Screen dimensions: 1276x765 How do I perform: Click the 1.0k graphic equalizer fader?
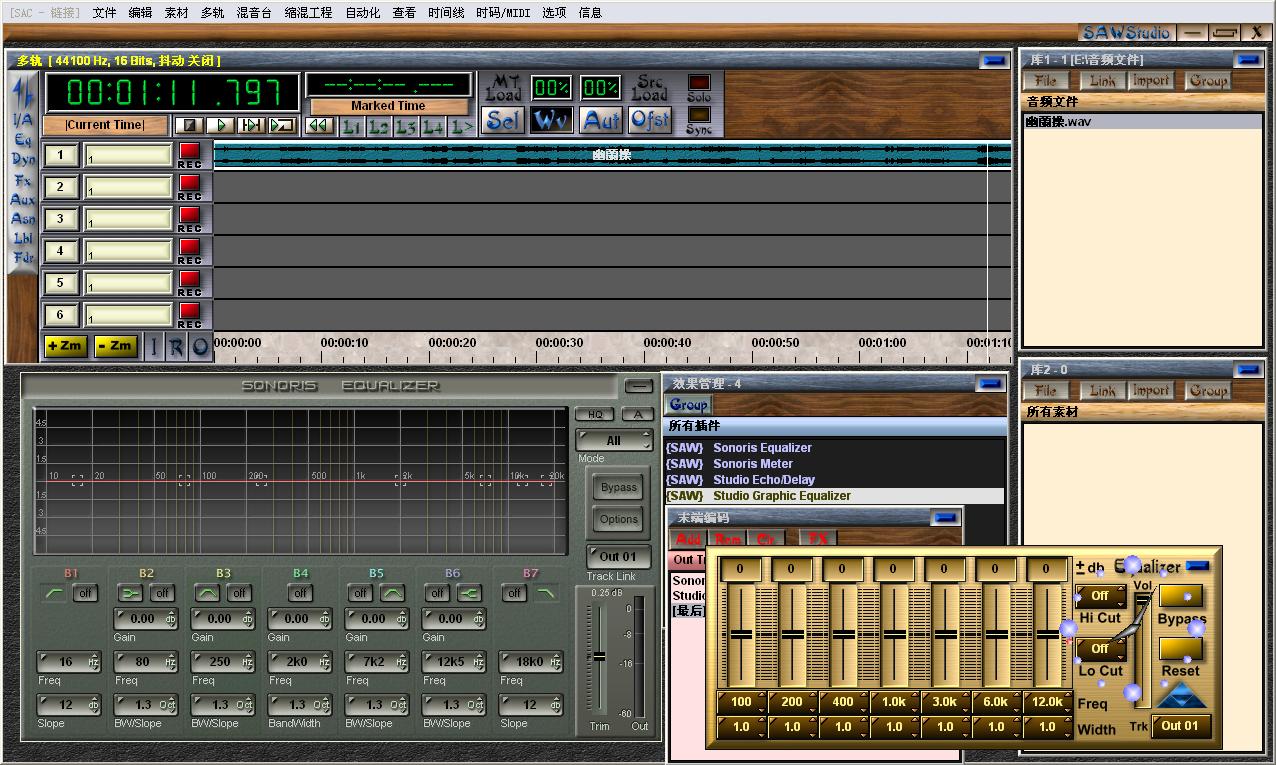tap(894, 635)
